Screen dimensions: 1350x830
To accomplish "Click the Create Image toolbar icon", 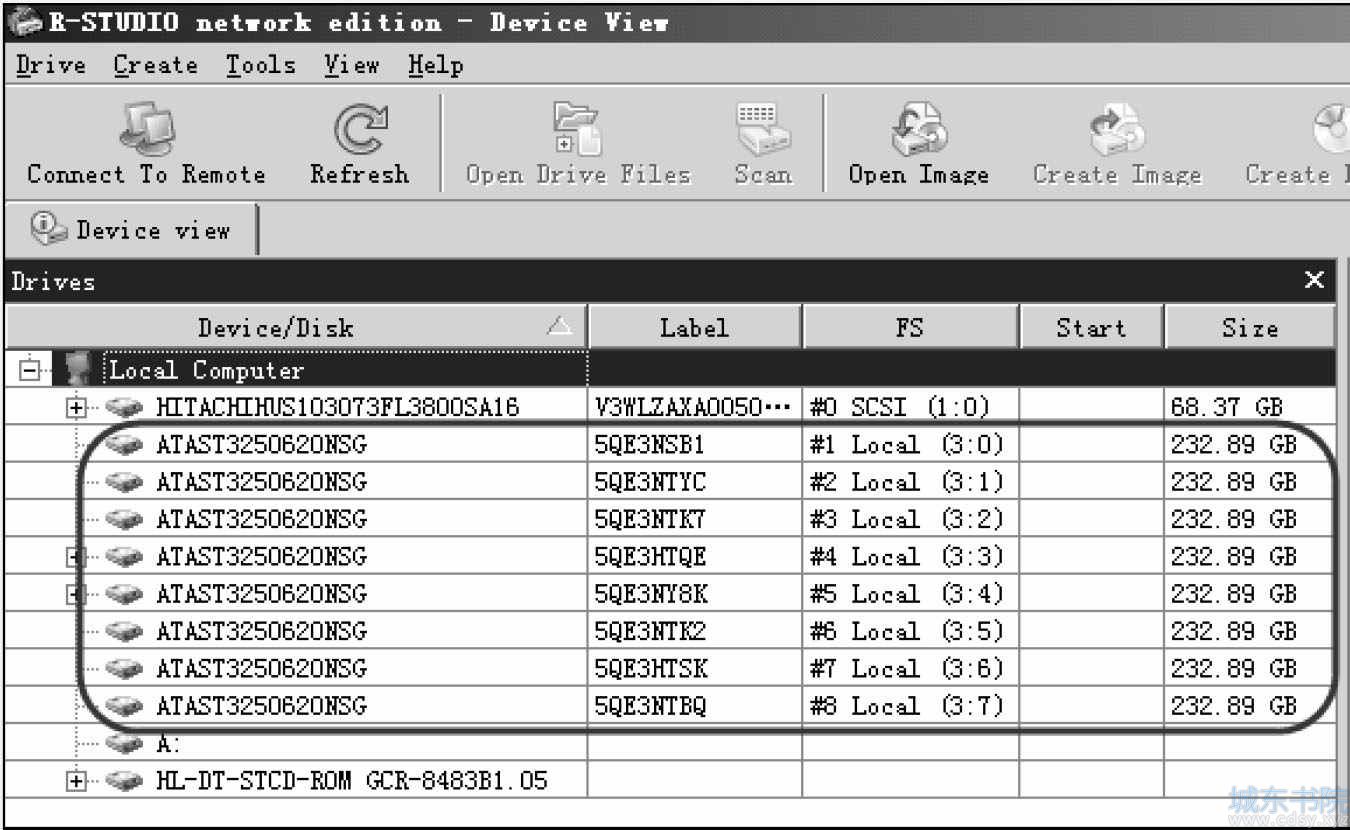I will point(1117,130).
